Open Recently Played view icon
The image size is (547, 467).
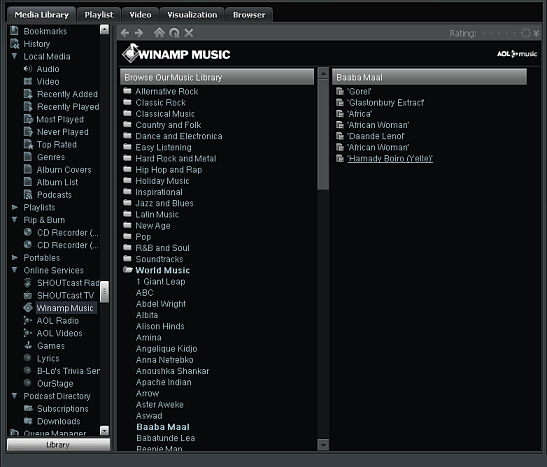[x=28, y=106]
